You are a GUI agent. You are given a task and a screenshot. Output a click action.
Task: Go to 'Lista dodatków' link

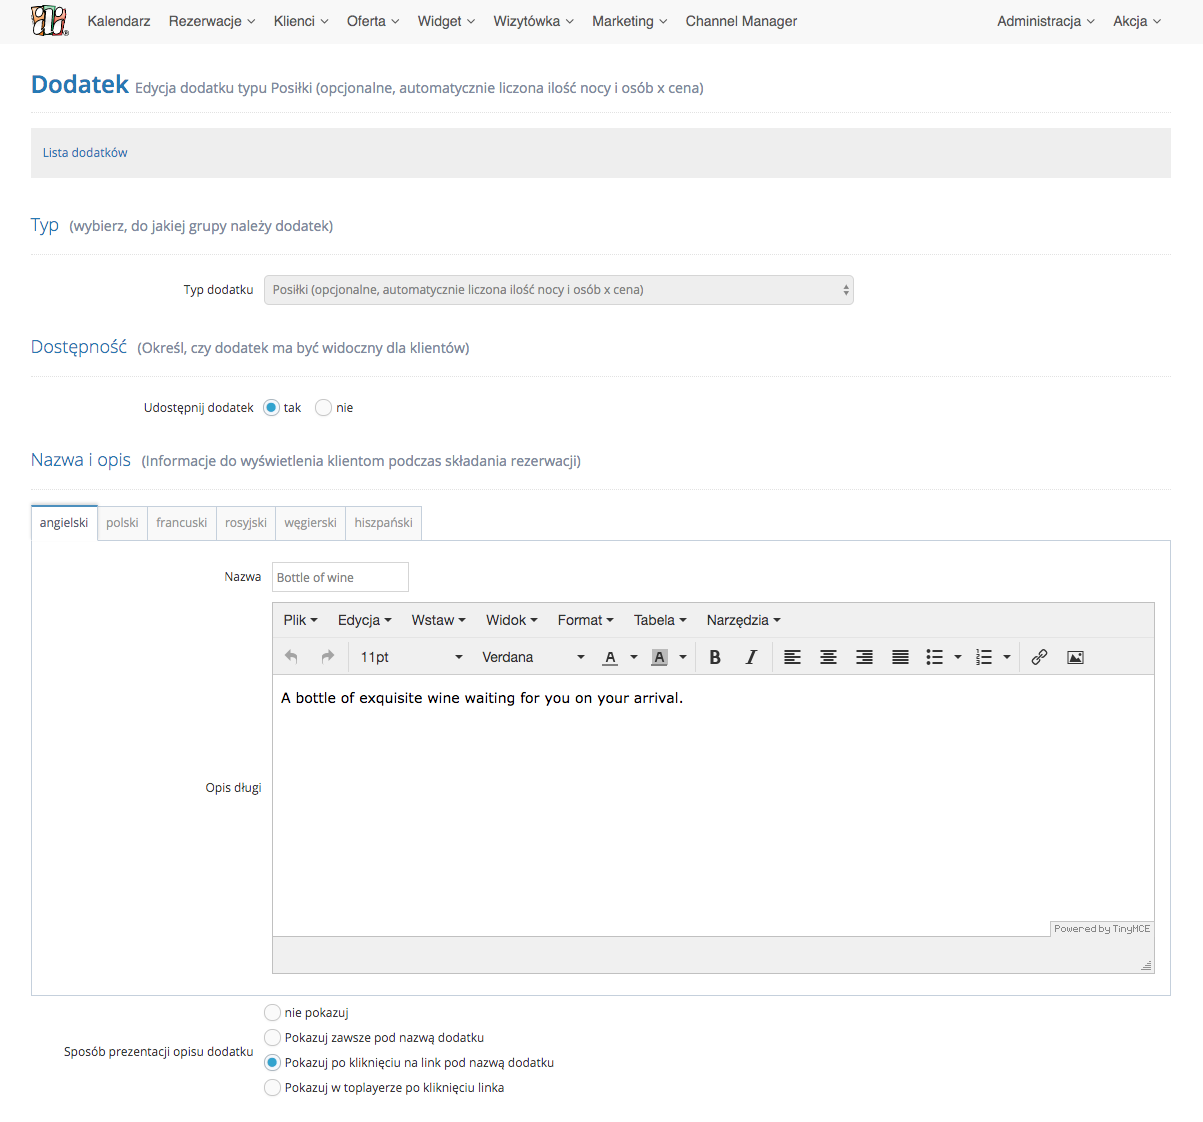(85, 153)
